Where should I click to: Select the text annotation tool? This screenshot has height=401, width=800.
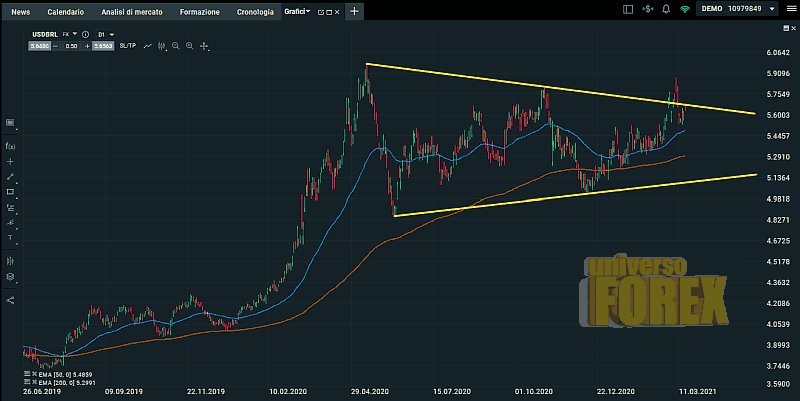pyautogui.click(x=10, y=238)
